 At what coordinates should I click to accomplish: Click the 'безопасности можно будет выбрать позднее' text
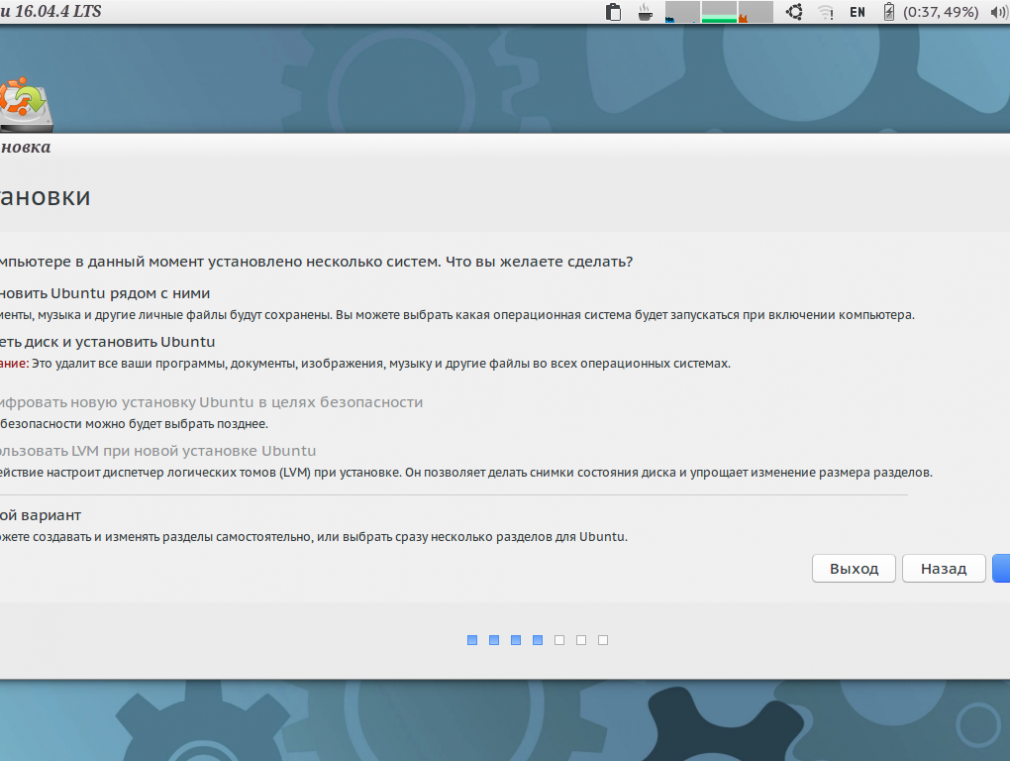click(134, 424)
